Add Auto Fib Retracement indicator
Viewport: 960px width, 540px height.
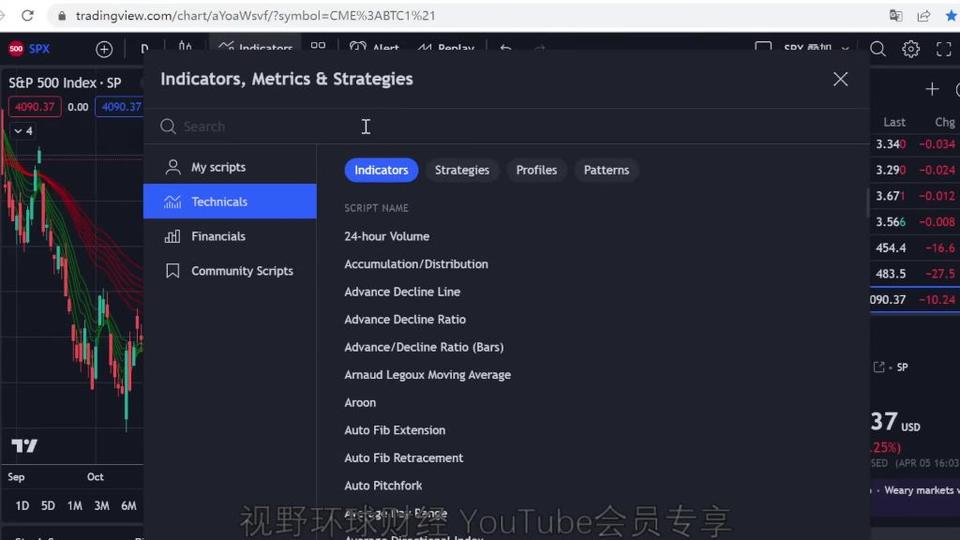[x=403, y=458]
